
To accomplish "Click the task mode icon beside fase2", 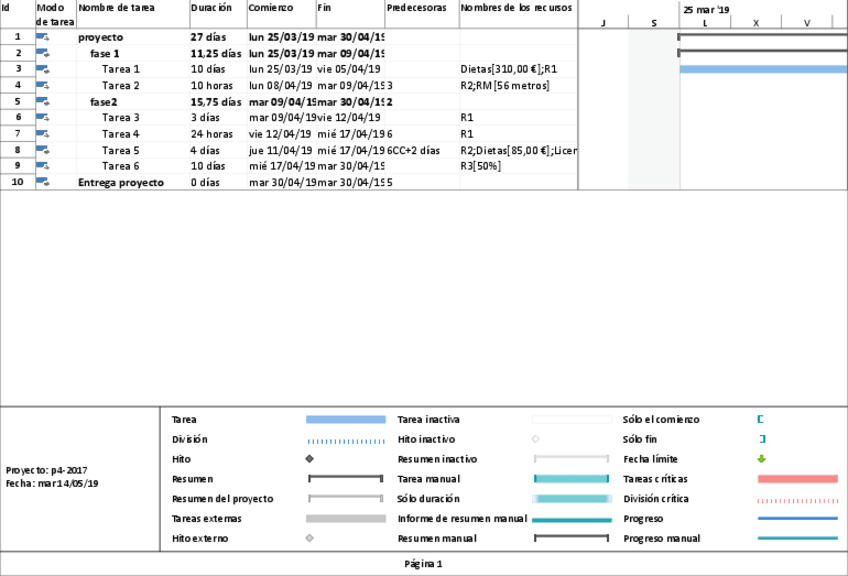I will [x=43, y=102].
